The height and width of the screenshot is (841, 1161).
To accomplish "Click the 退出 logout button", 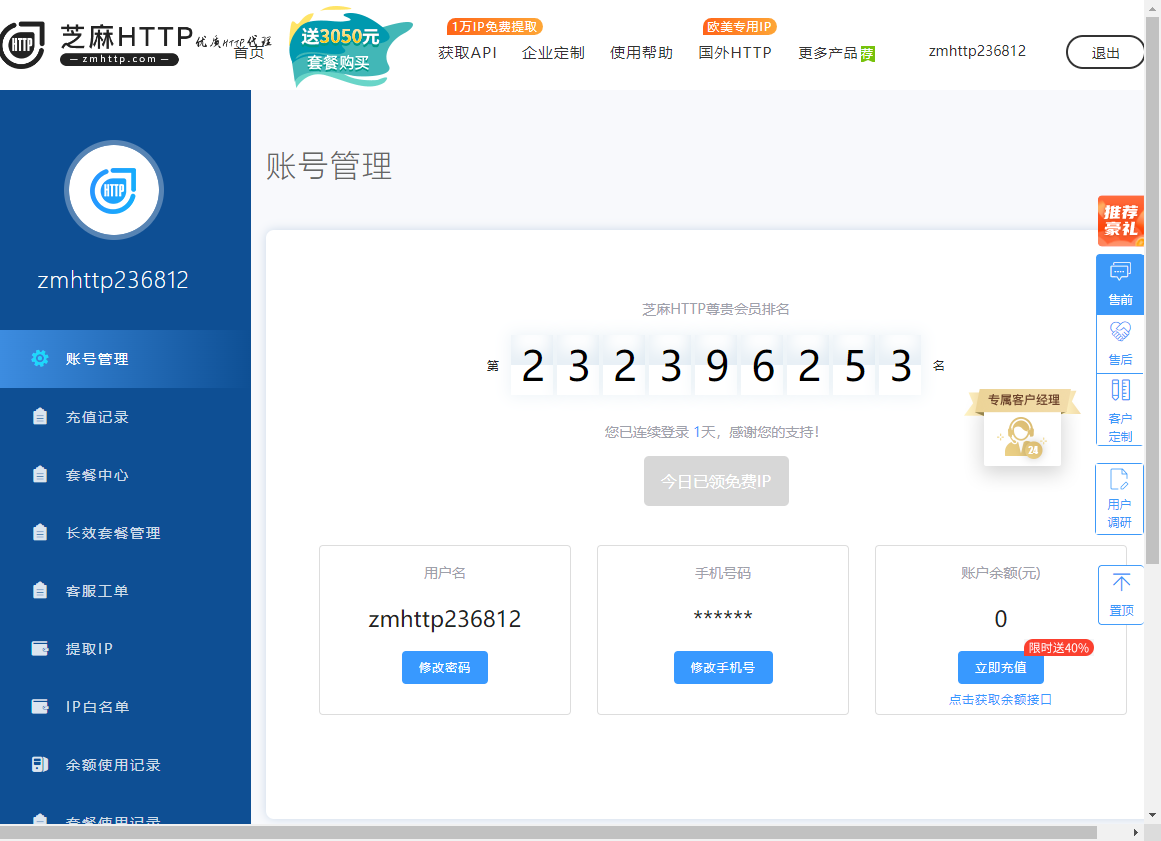I will point(1105,53).
